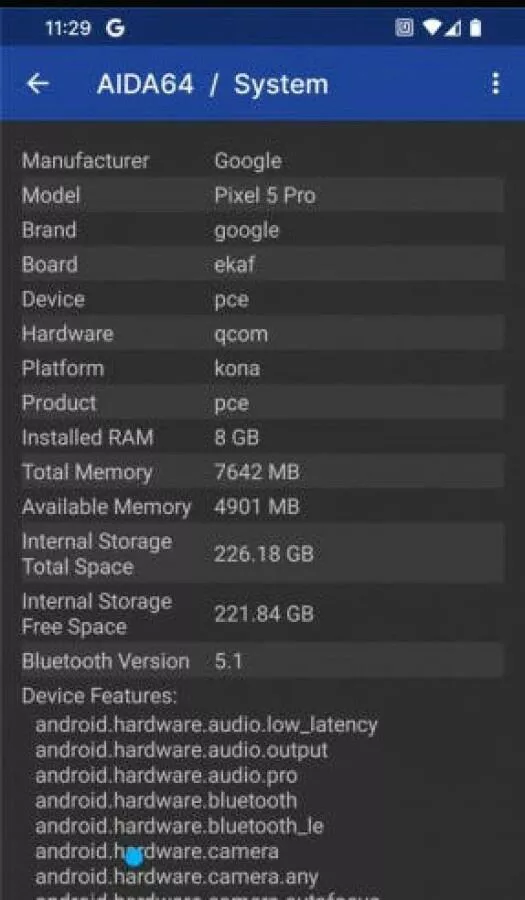Select the AIDA64 / System title

tap(212, 84)
